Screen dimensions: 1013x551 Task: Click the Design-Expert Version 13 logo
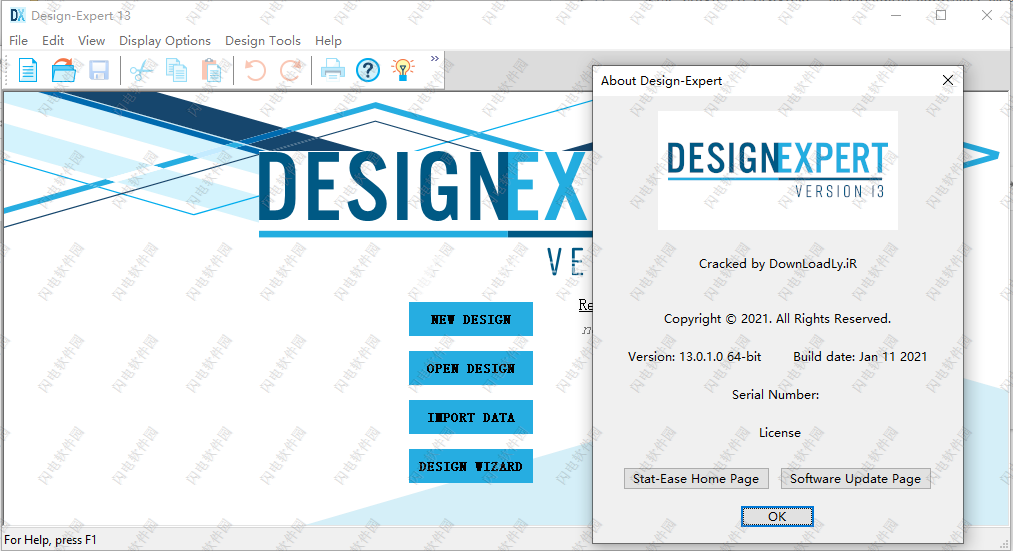click(x=778, y=171)
